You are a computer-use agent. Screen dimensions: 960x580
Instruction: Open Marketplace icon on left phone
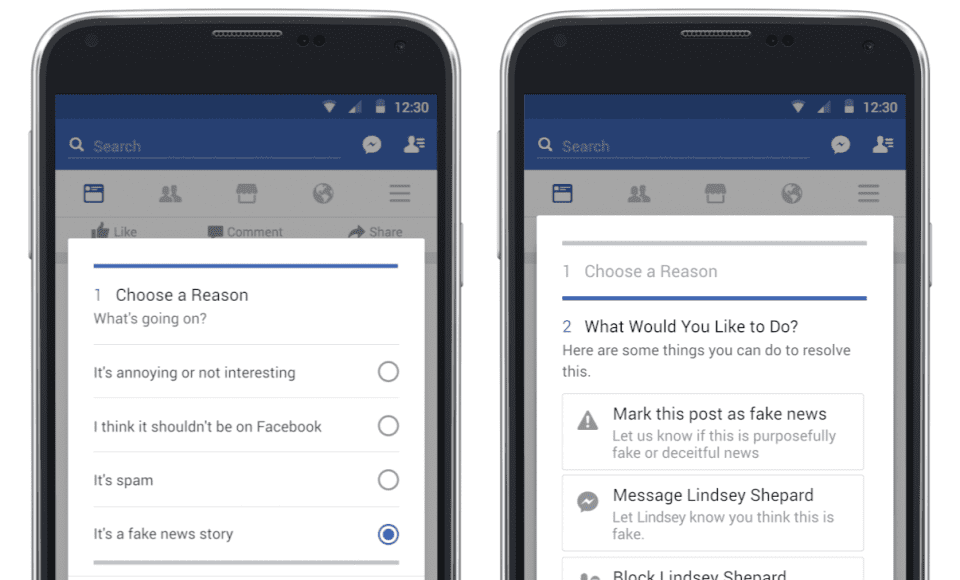click(247, 194)
